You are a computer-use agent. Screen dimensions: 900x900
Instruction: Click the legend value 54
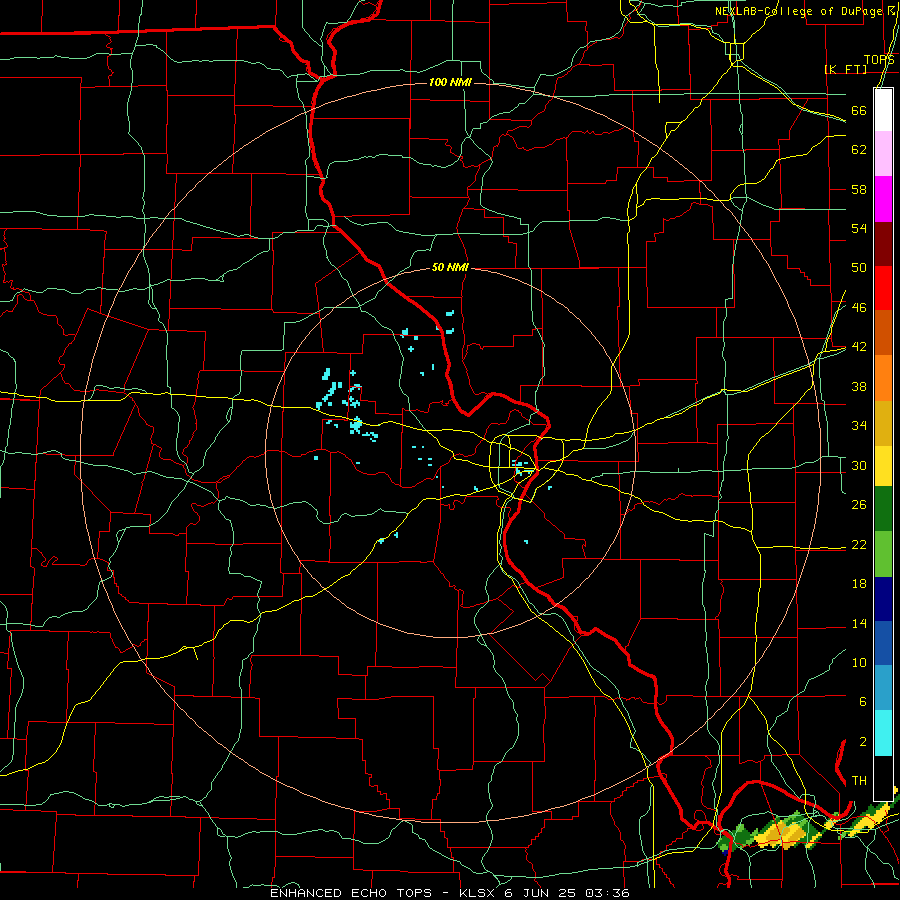coord(859,228)
